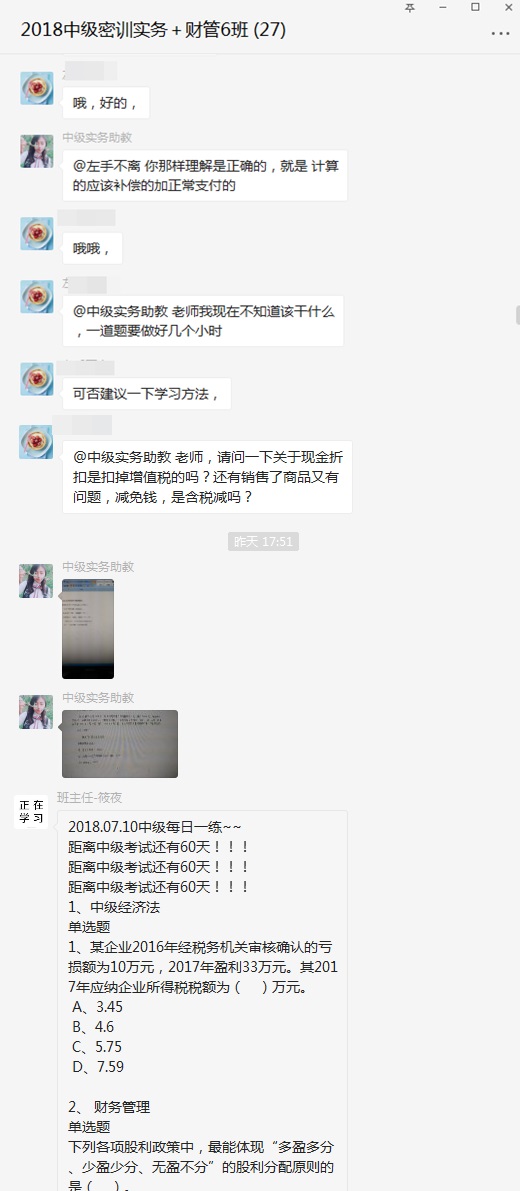
Task: Click the 中级实务助教 avatar beside the landscape photo
Action: point(36,712)
